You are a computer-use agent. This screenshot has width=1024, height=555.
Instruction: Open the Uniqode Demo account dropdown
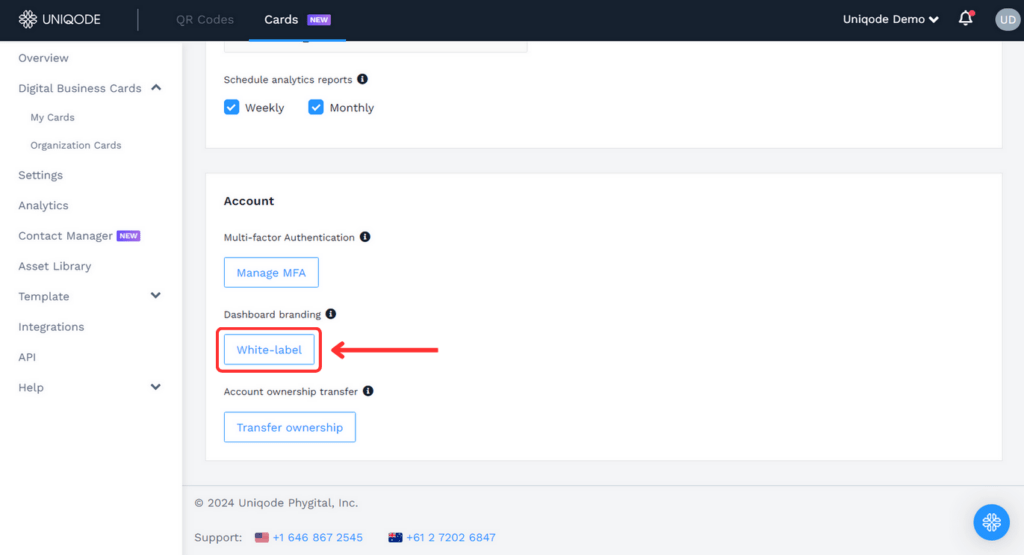point(890,19)
